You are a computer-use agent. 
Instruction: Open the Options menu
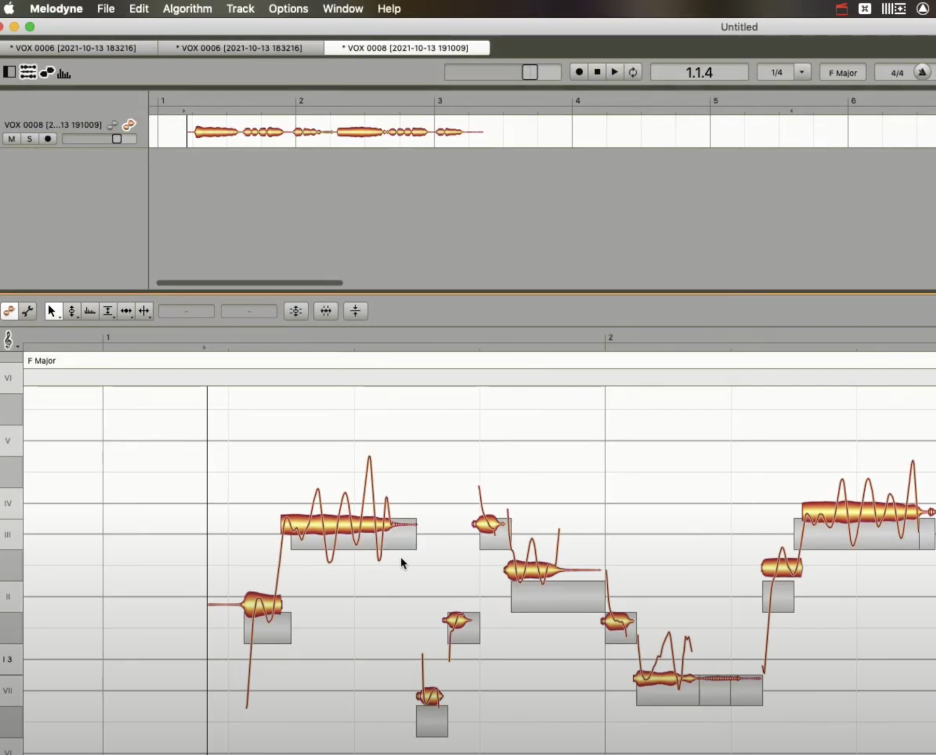pyautogui.click(x=288, y=9)
